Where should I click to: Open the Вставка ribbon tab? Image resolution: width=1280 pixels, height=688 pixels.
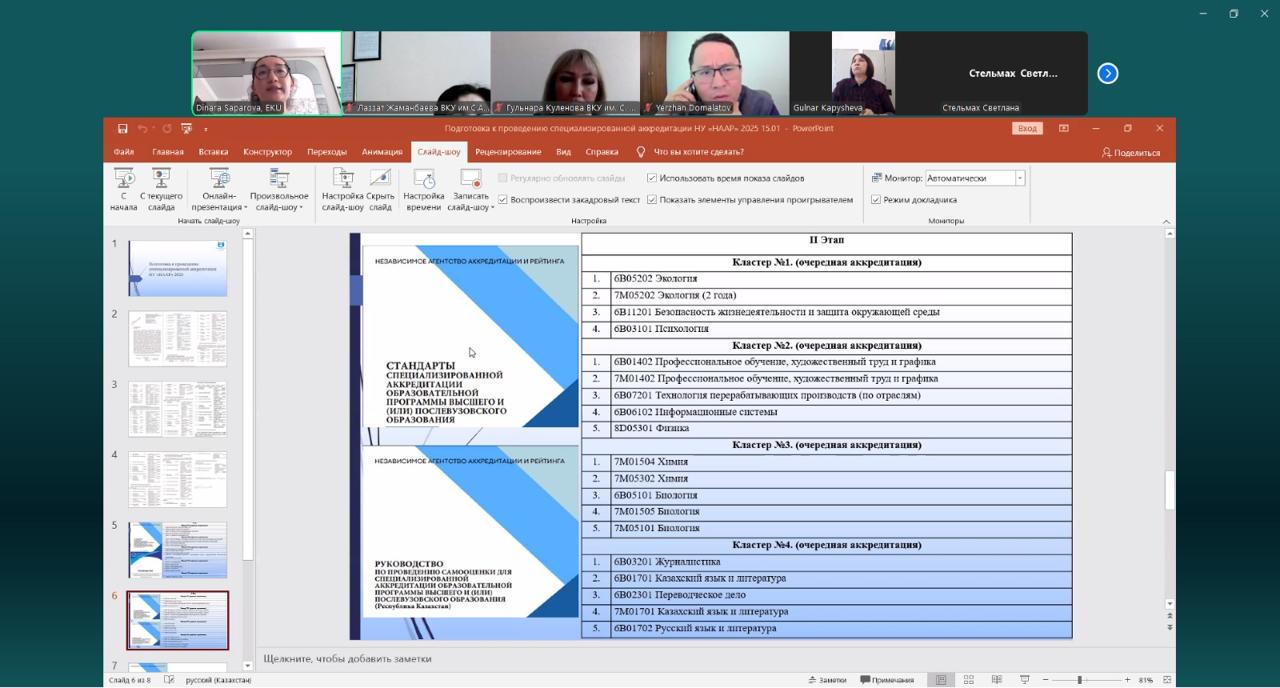[x=213, y=152]
